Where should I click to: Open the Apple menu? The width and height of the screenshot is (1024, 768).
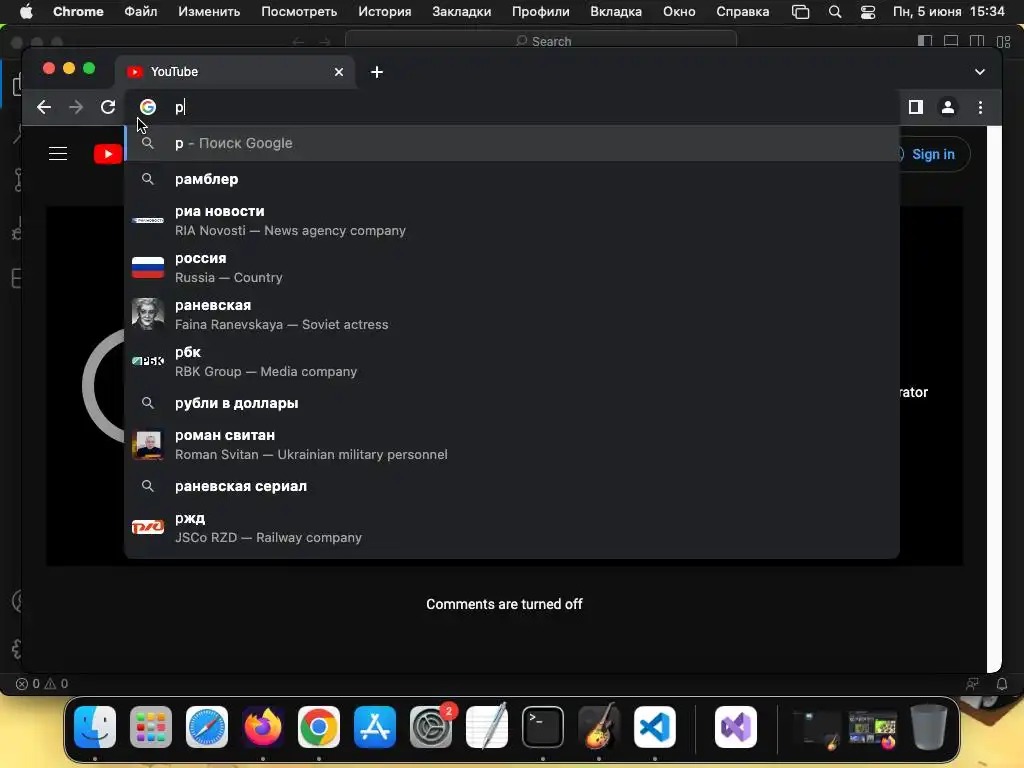pyautogui.click(x=26, y=12)
